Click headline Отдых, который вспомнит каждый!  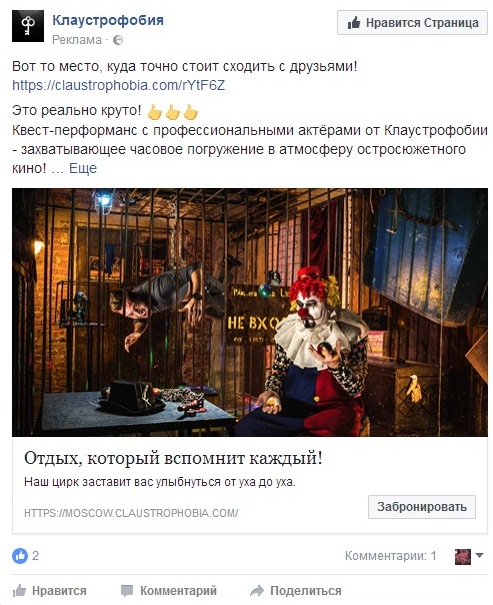click(x=173, y=458)
